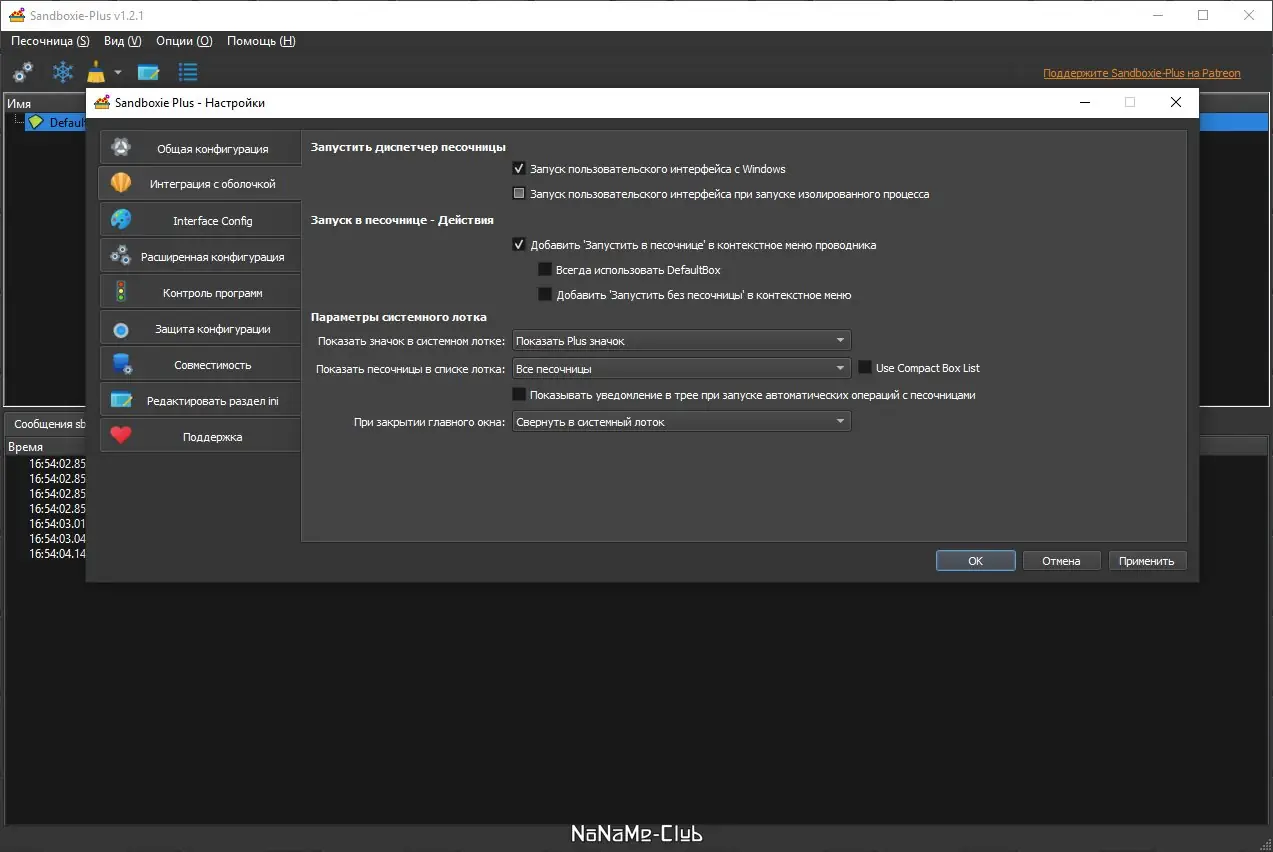This screenshot has width=1273, height=852.
Task: Click the list view icon in main toolbar
Action: tap(188, 72)
